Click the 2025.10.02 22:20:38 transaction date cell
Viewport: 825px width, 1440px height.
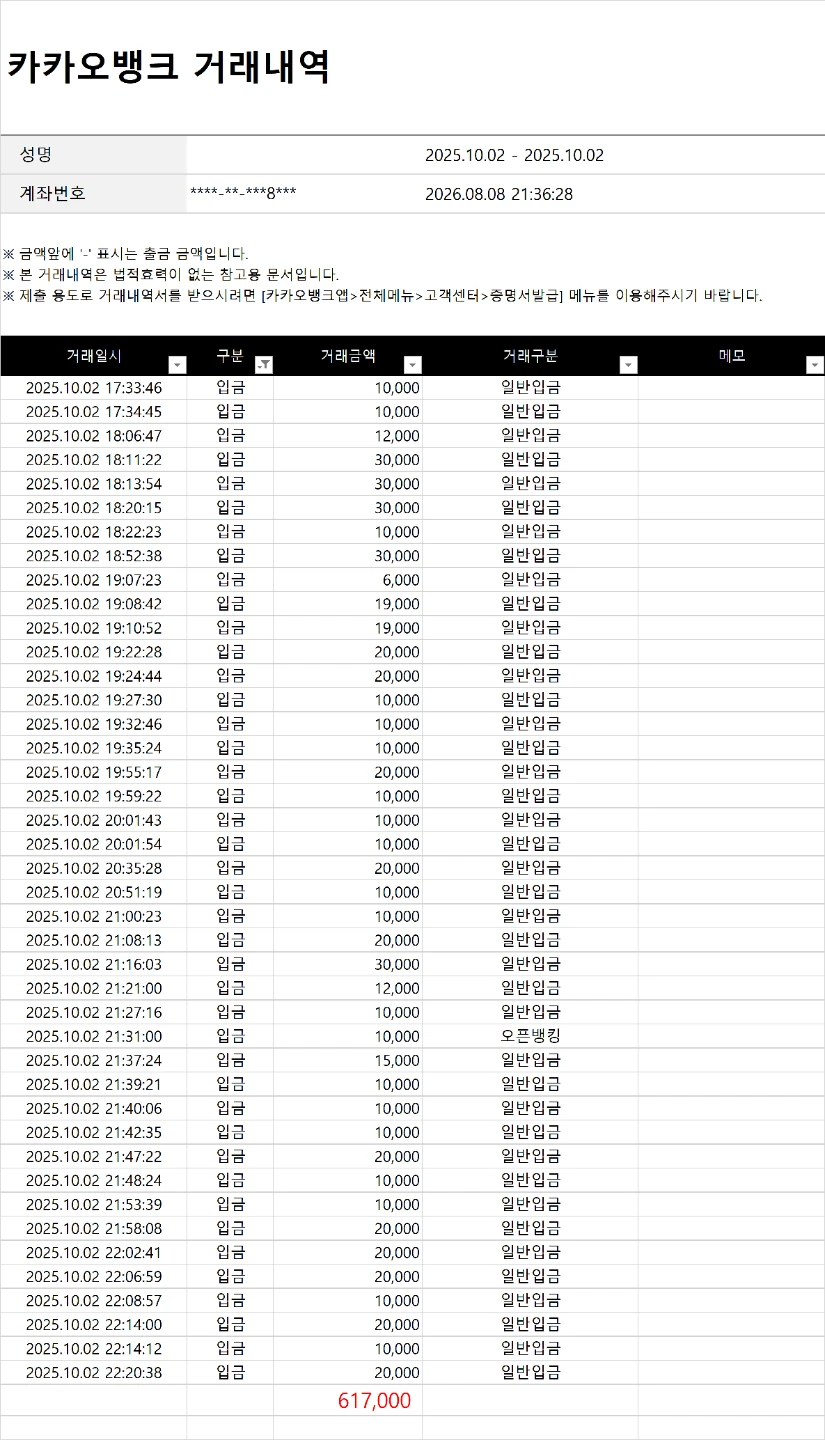[94, 1373]
